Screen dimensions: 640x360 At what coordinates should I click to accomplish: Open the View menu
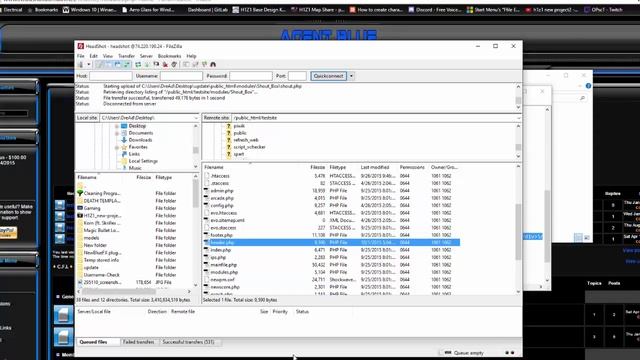click(x=107, y=56)
